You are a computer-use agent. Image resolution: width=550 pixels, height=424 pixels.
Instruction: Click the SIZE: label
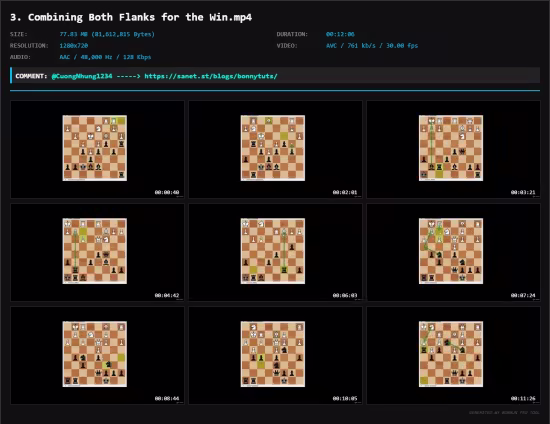(19, 34)
